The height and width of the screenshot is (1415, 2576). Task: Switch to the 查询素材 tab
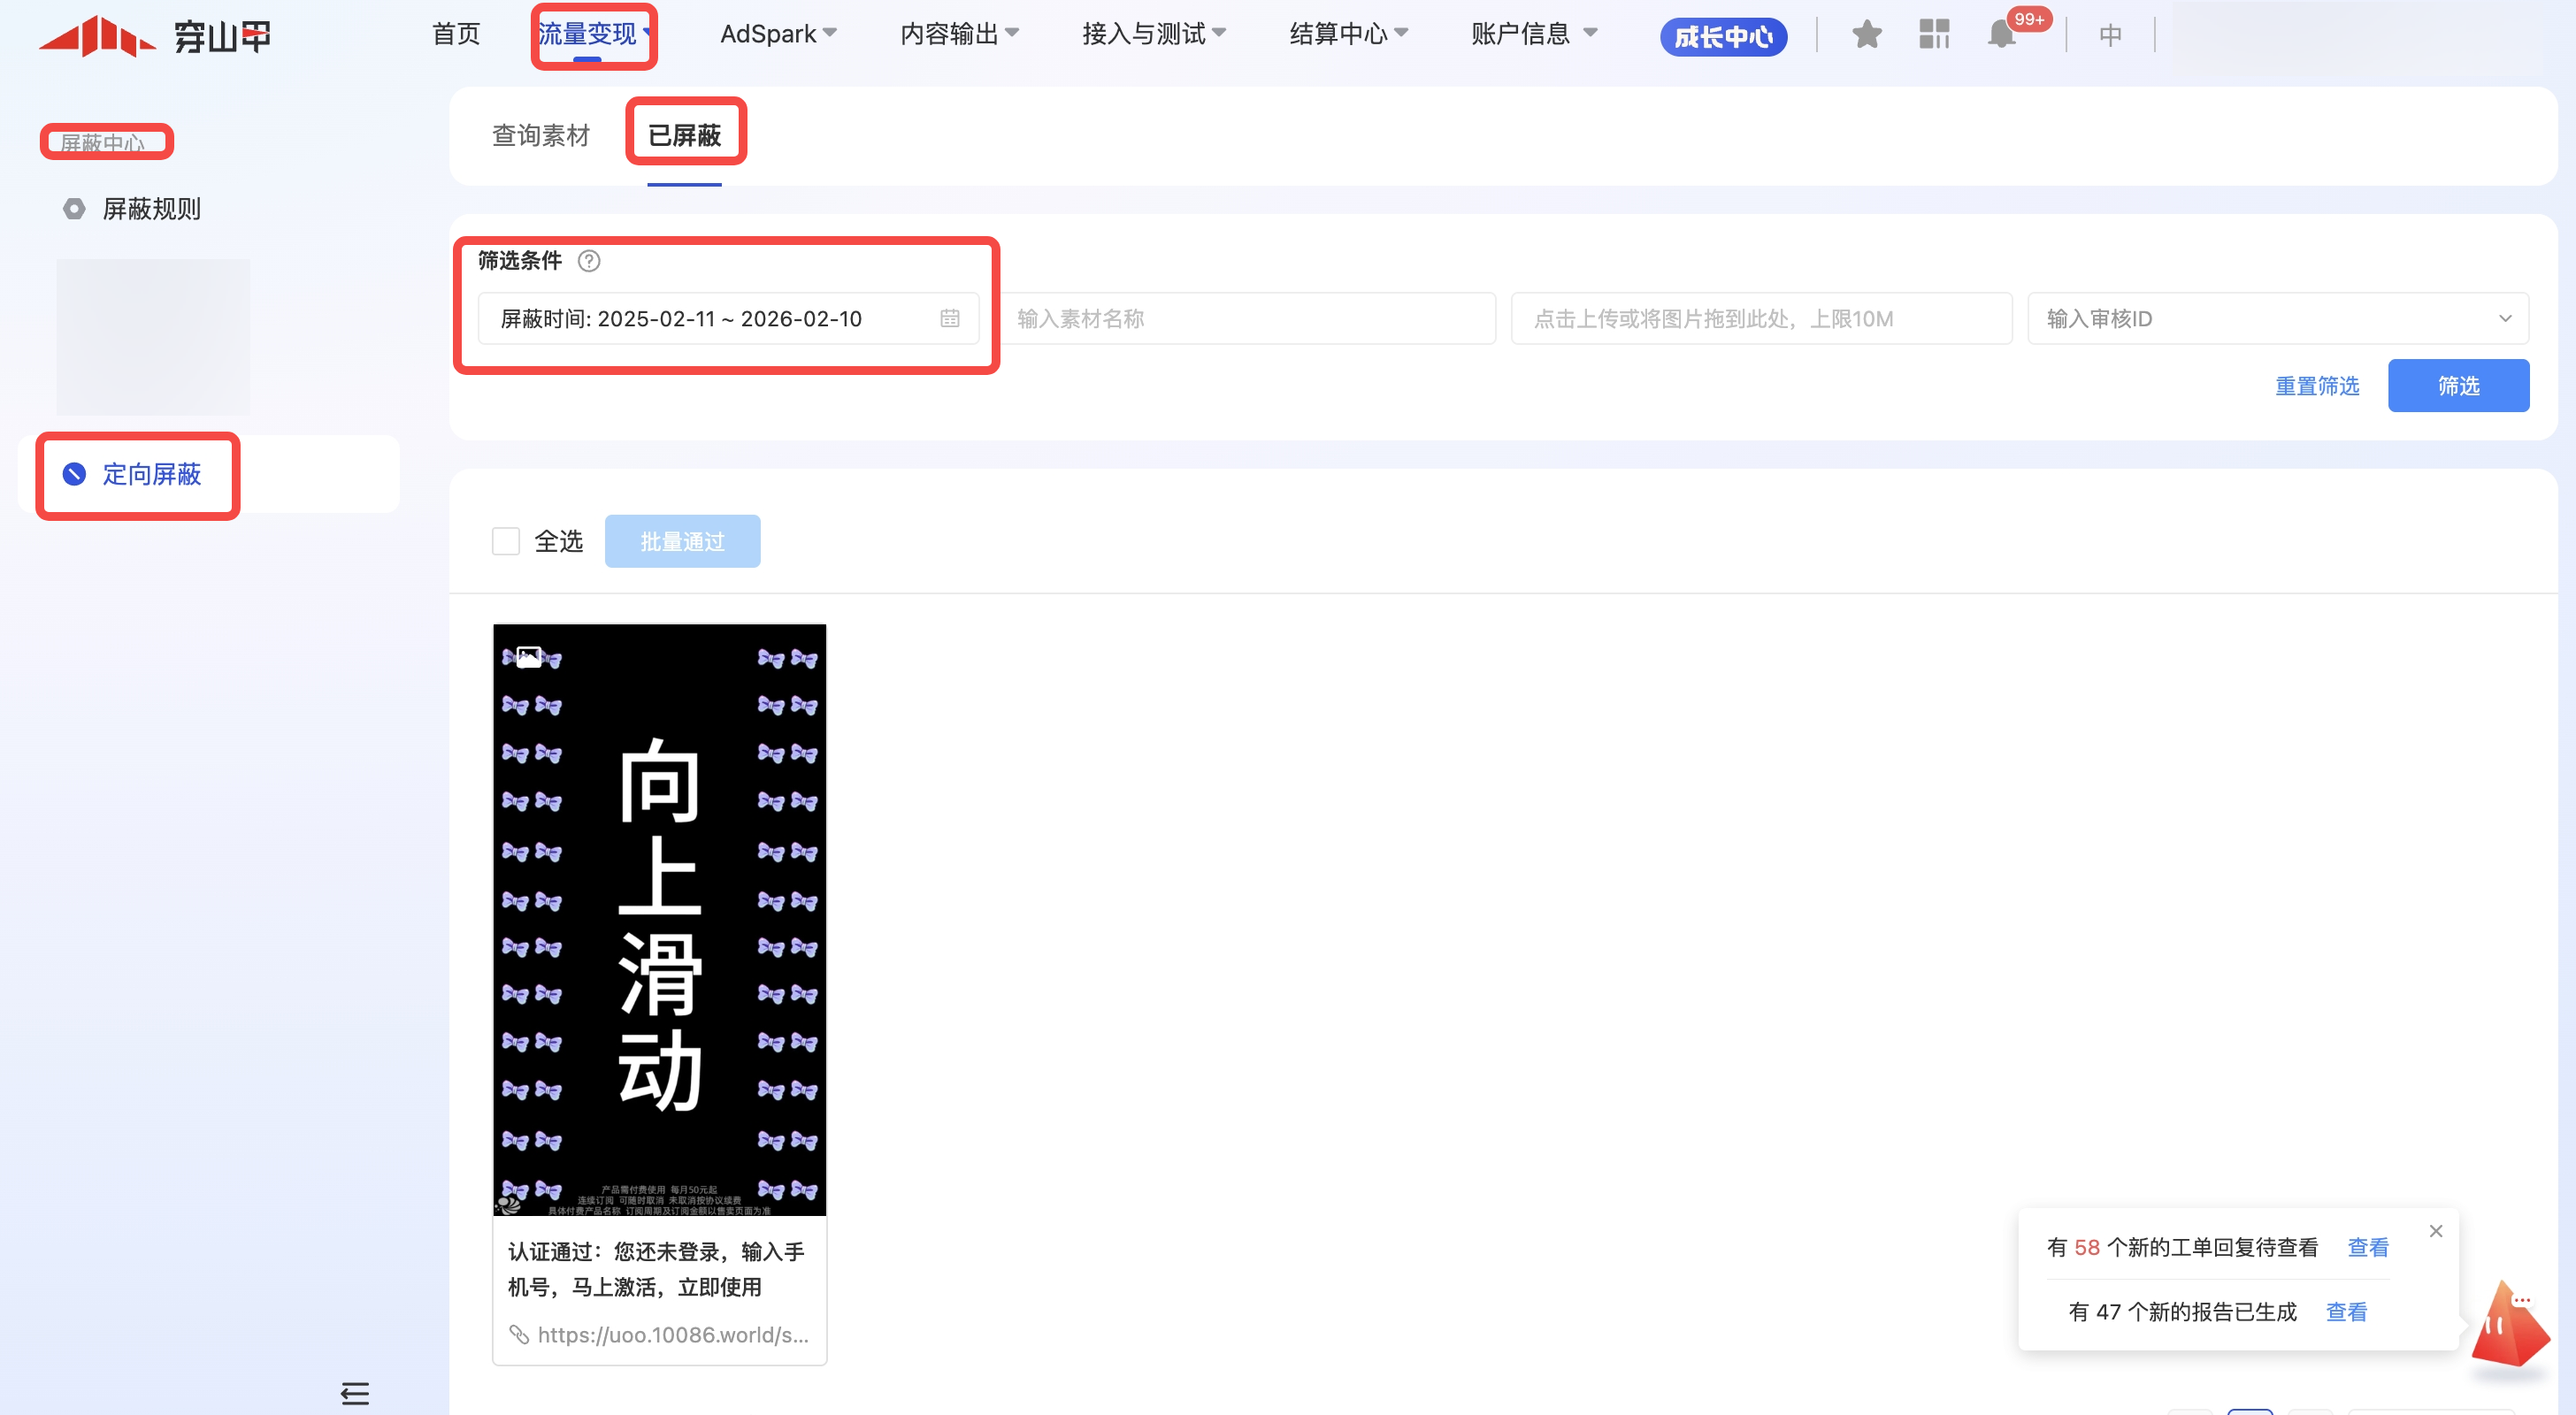pyautogui.click(x=541, y=135)
